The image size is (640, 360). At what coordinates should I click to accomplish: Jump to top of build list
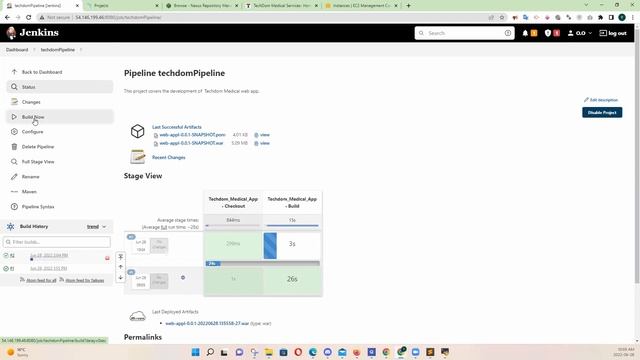point(120,257)
